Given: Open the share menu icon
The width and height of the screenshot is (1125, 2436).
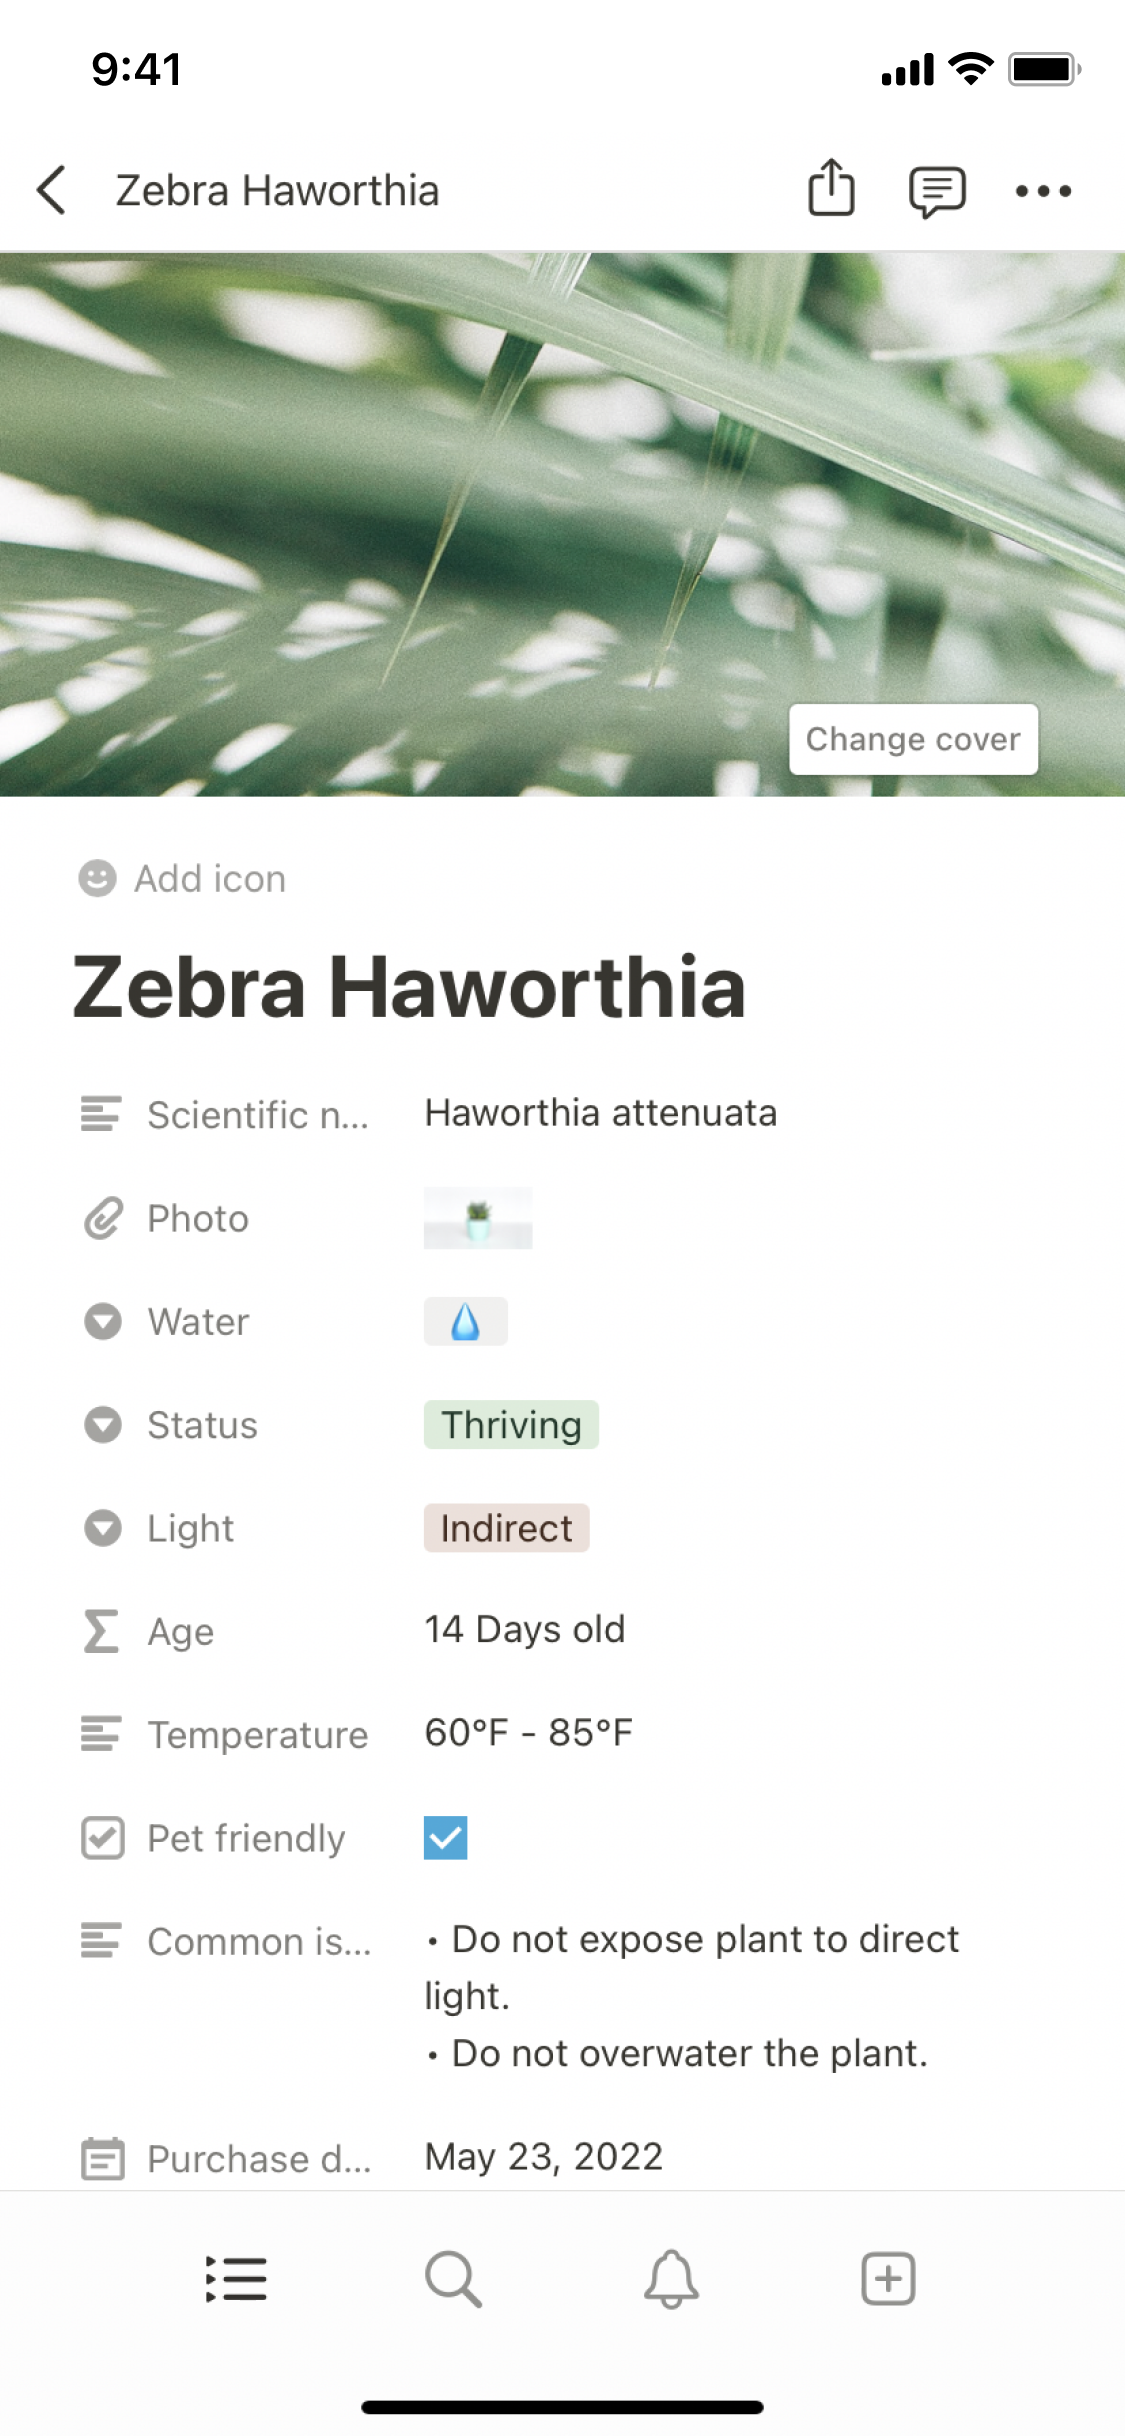Looking at the screenshot, I should coord(831,188).
